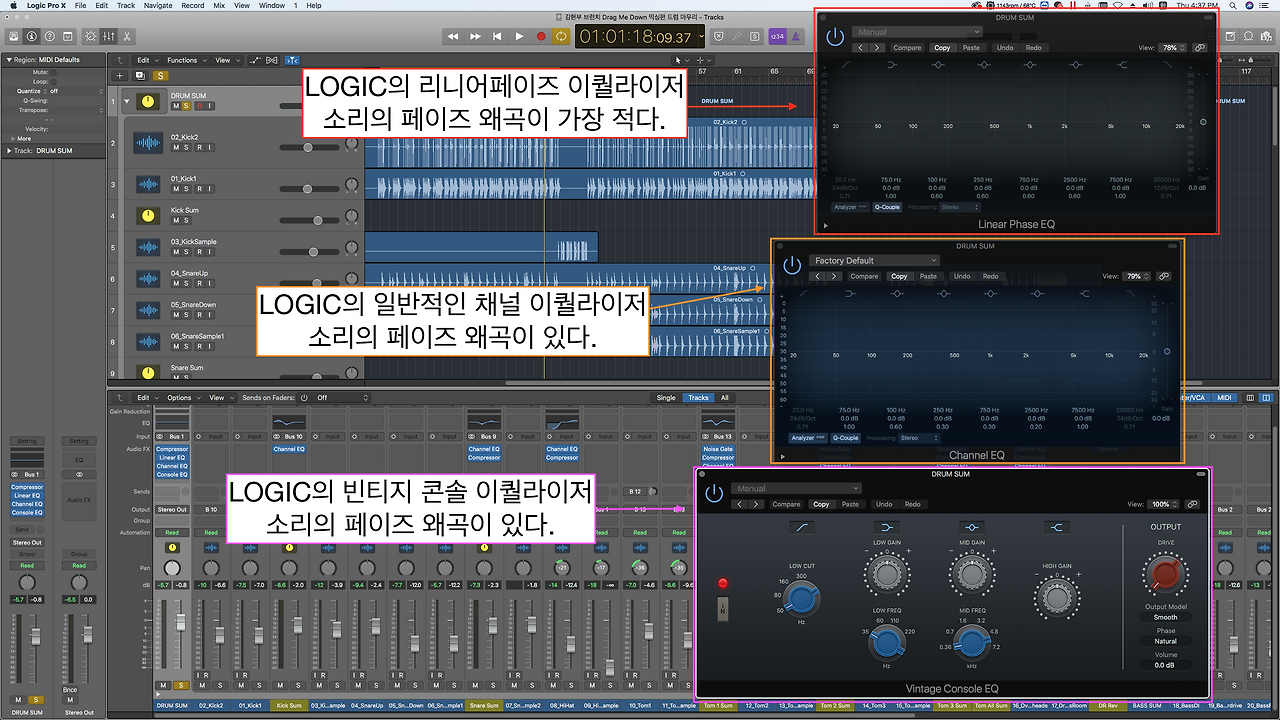This screenshot has height=720, width=1280.
Task: Click Channel EQ link button
Action: [x=1162, y=276]
